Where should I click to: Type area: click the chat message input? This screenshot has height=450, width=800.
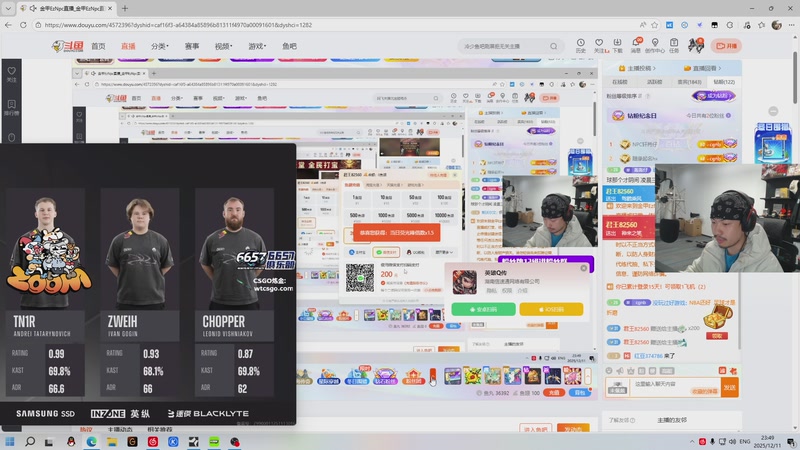(x=674, y=388)
